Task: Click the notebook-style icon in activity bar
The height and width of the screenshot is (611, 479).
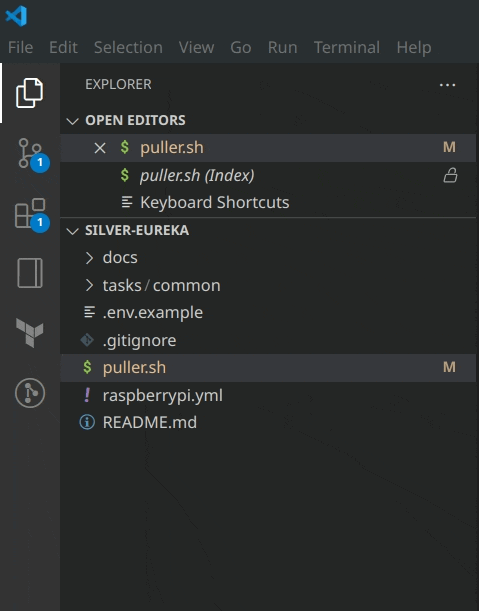Action: [x=30, y=273]
